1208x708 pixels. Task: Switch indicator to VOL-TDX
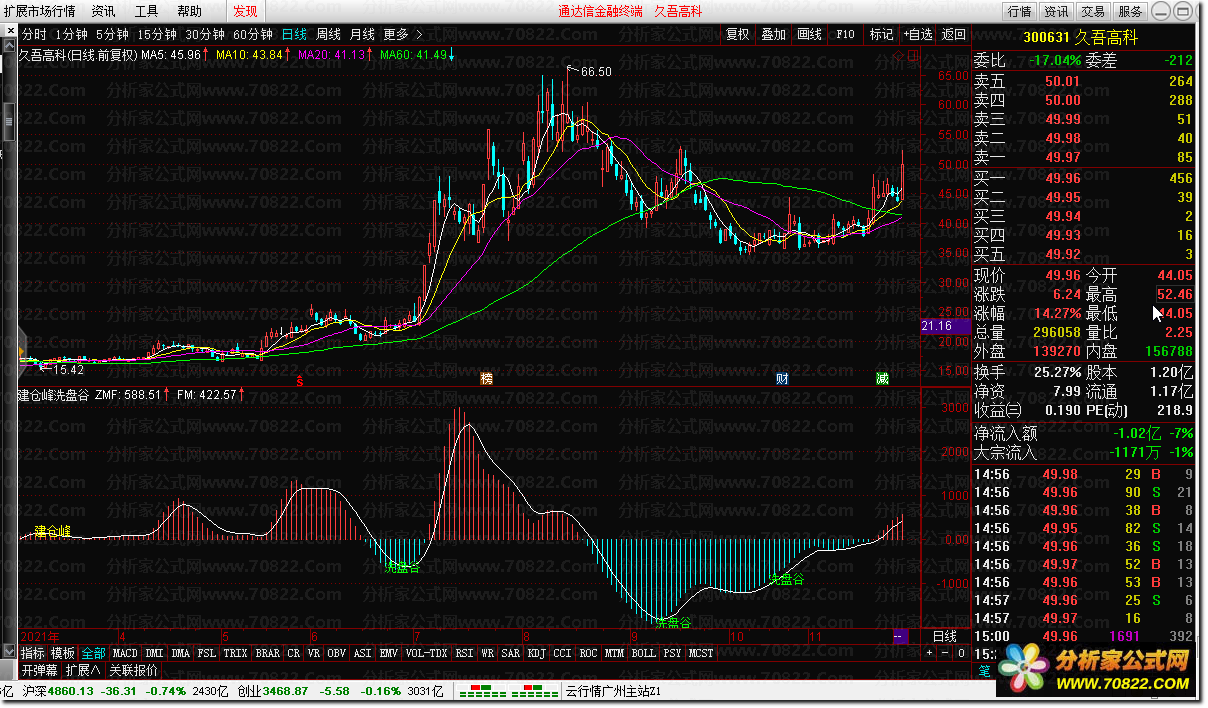(x=427, y=653)
